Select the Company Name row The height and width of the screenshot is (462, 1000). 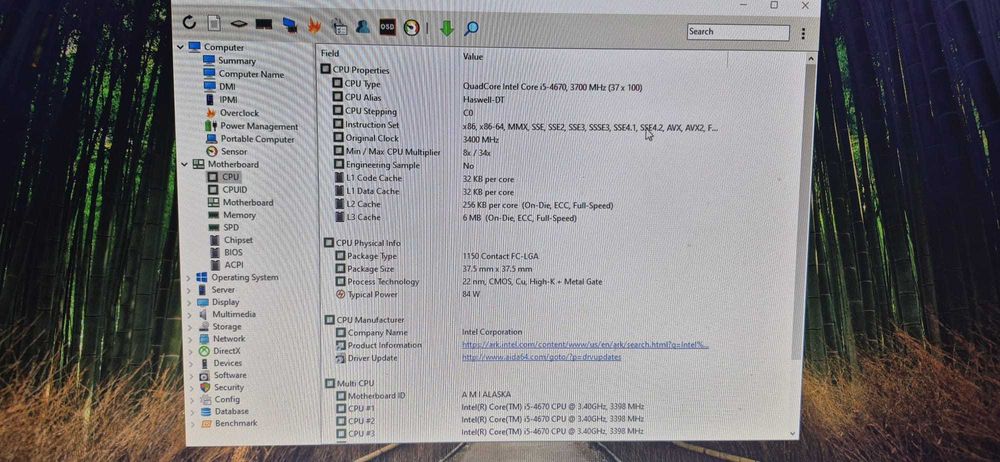pos(429,332)
